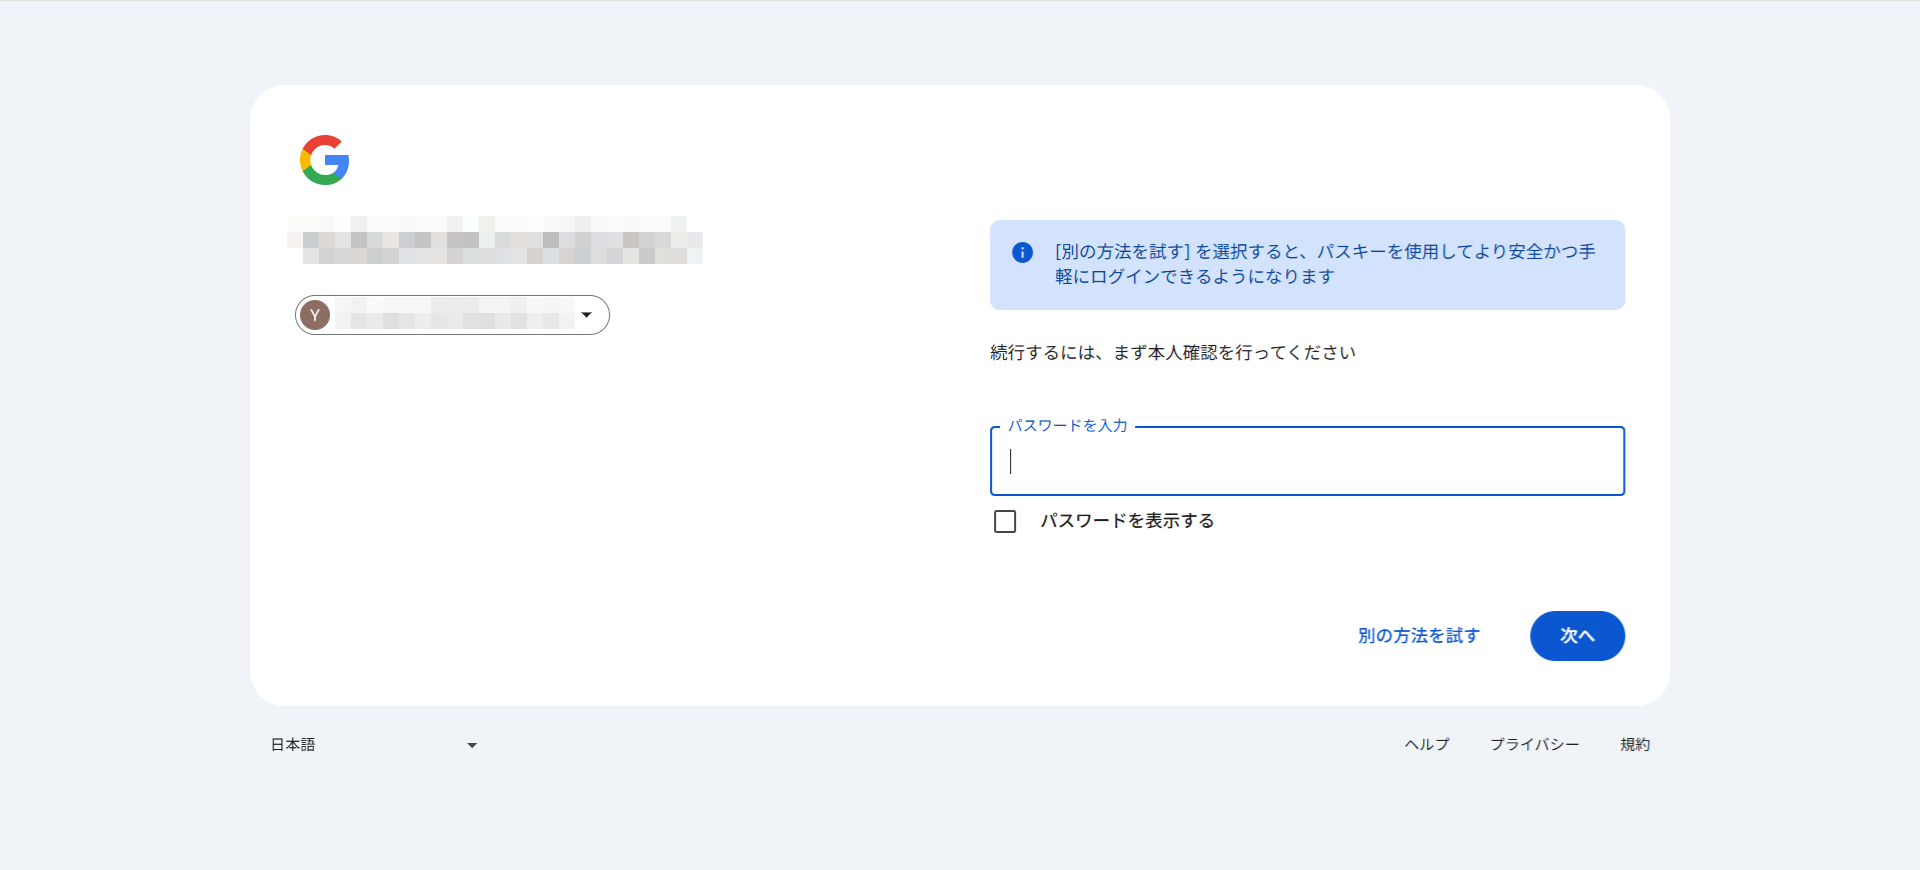Open the account switcher email chip
1920x870 pixels.
[452, 315]
